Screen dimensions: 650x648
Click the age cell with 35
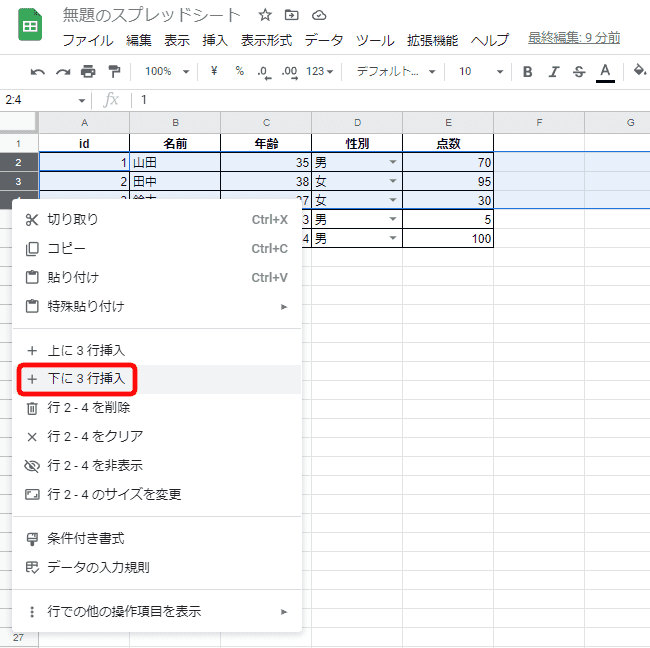click(266, 162)
